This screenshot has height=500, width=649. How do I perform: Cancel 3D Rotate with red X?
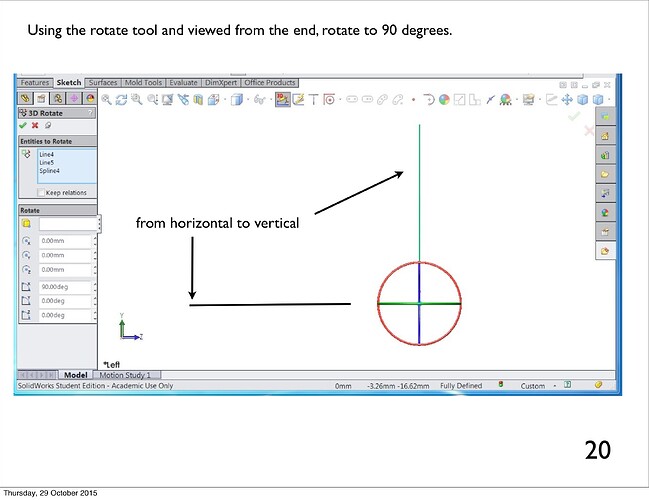point(35,125)
